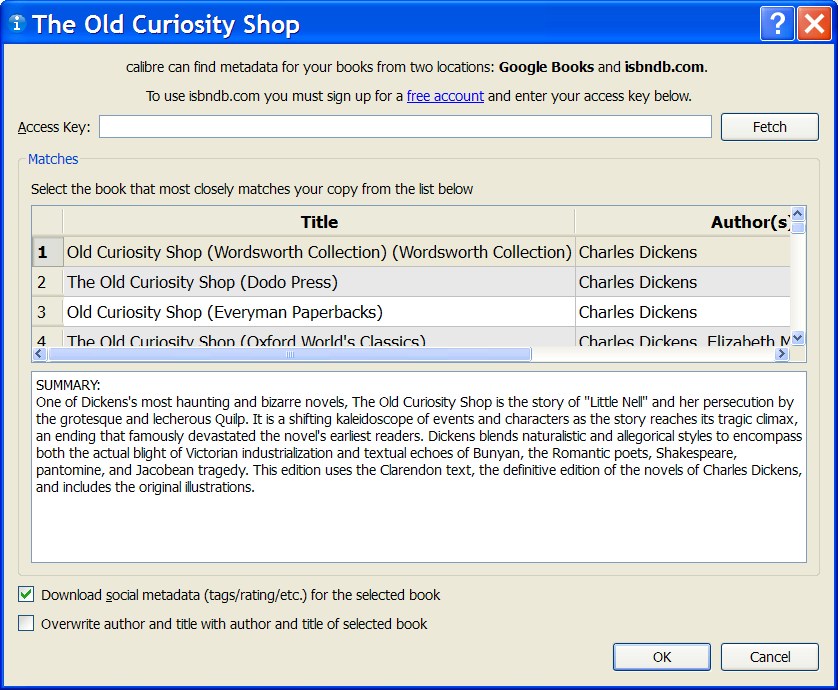Click the Access Key input field

coord(405,127)
